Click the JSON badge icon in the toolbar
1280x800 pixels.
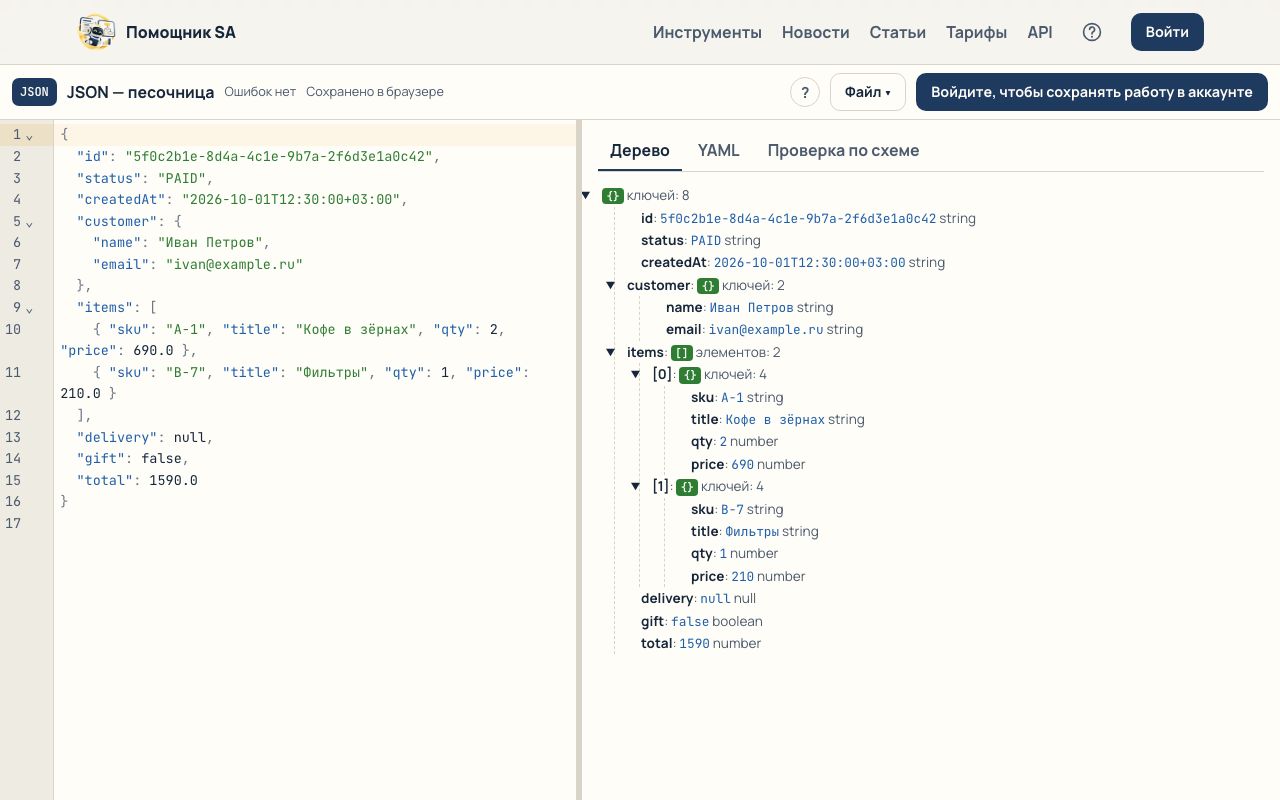point(34,92)
